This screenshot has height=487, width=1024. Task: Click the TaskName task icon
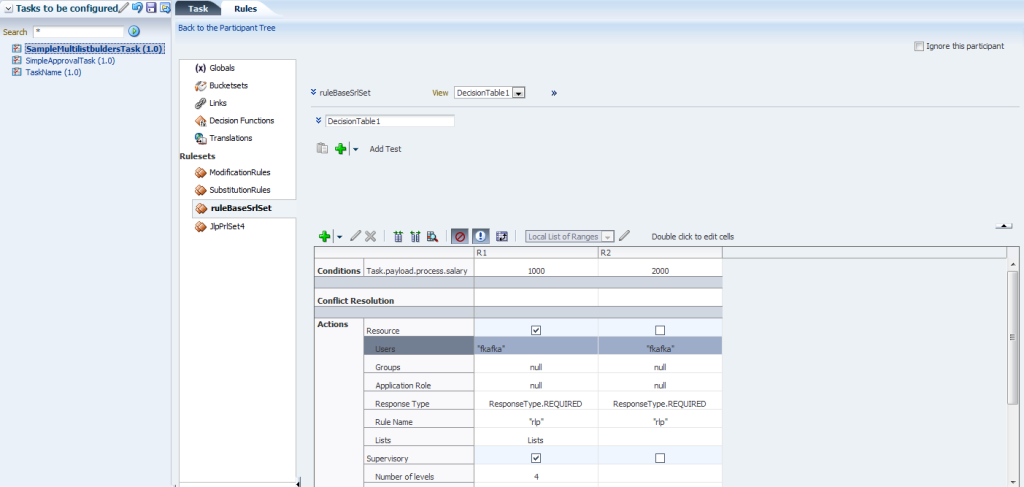point(17,72)
